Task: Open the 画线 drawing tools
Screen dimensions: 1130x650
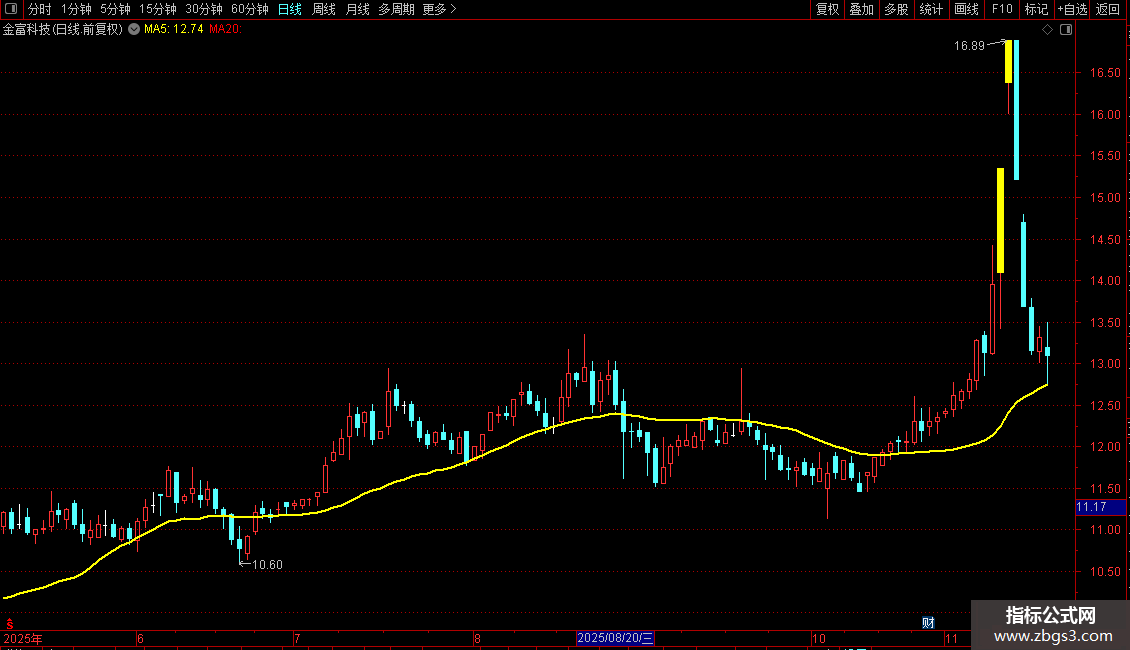Action: (x=966, y=9)
